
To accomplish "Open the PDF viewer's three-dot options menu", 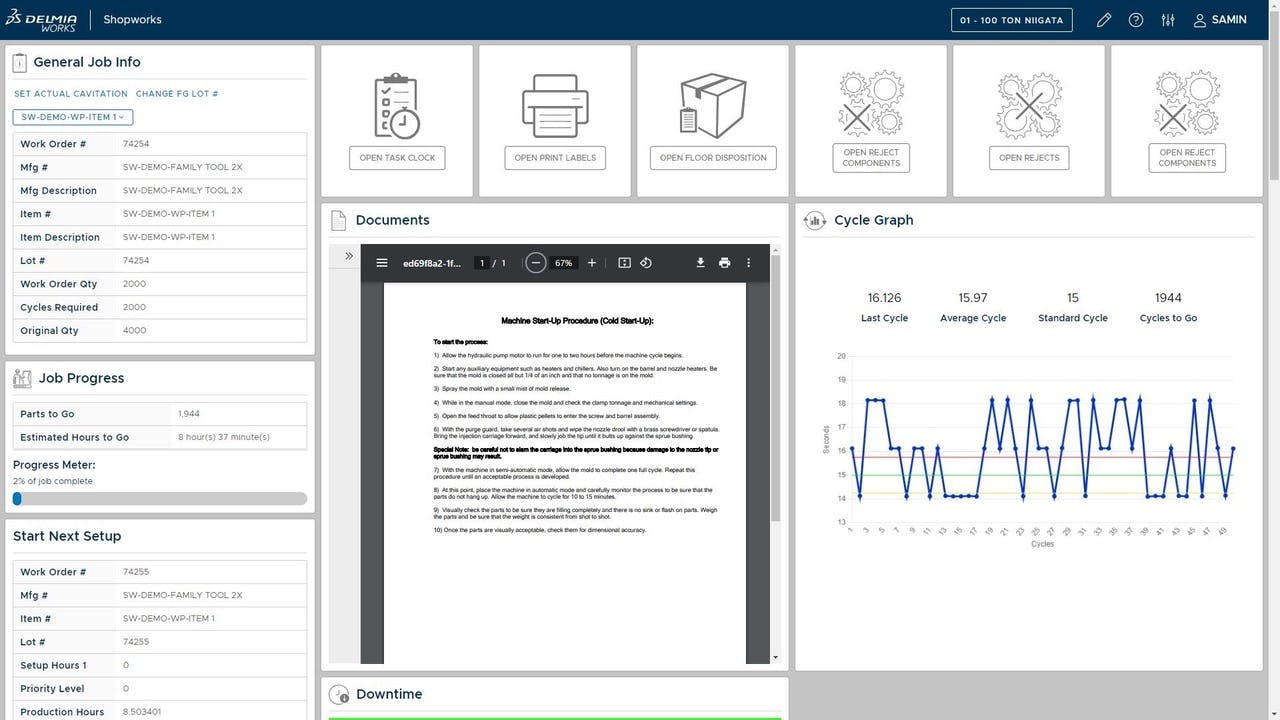I will click(748, 262).
